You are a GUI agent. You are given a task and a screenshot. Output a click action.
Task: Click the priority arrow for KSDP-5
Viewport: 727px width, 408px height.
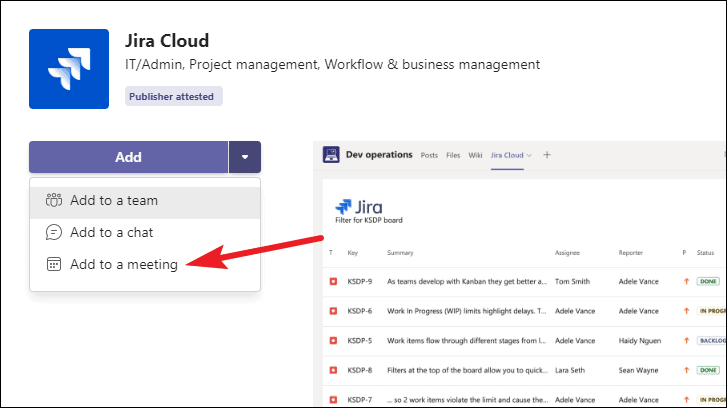(x=687, y=341)
